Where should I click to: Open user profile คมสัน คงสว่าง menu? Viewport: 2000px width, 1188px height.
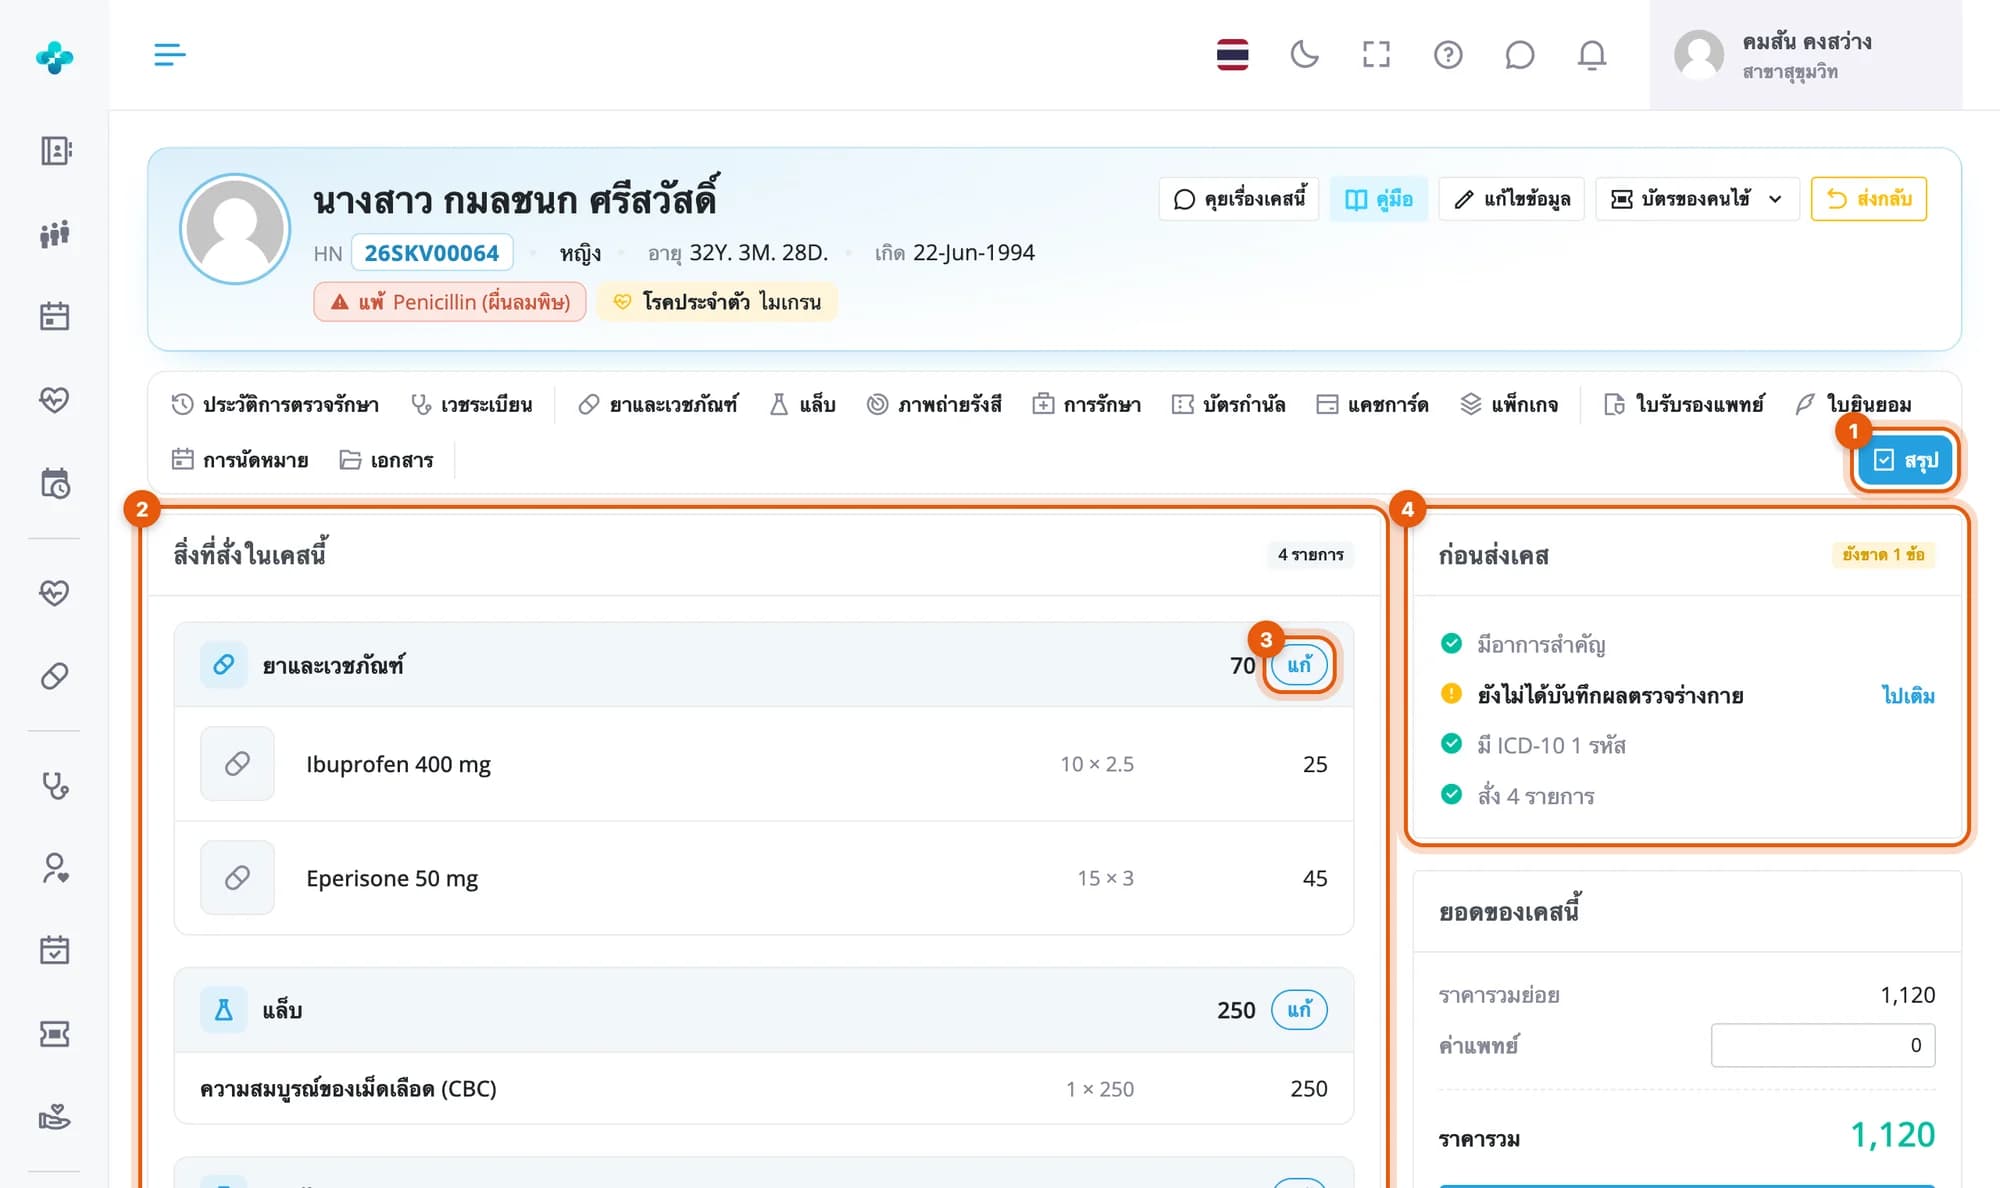(1805, 55)
